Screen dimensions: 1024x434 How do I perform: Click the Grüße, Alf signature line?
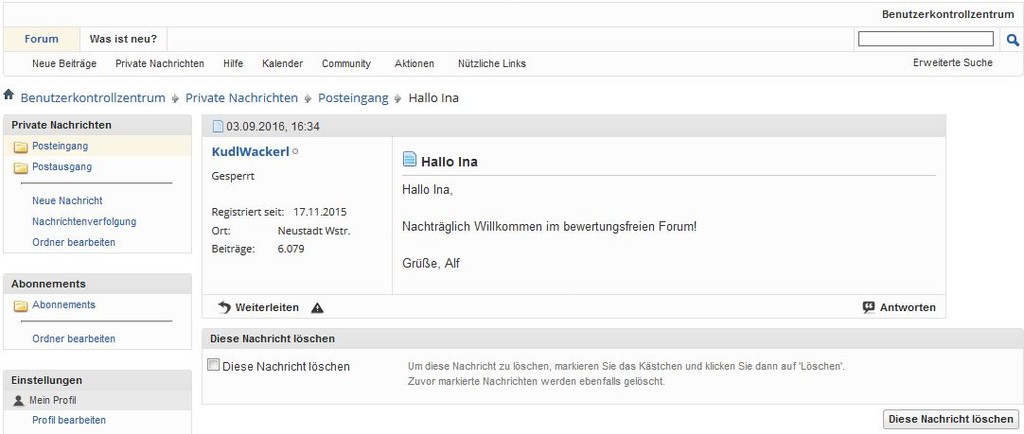432,264
